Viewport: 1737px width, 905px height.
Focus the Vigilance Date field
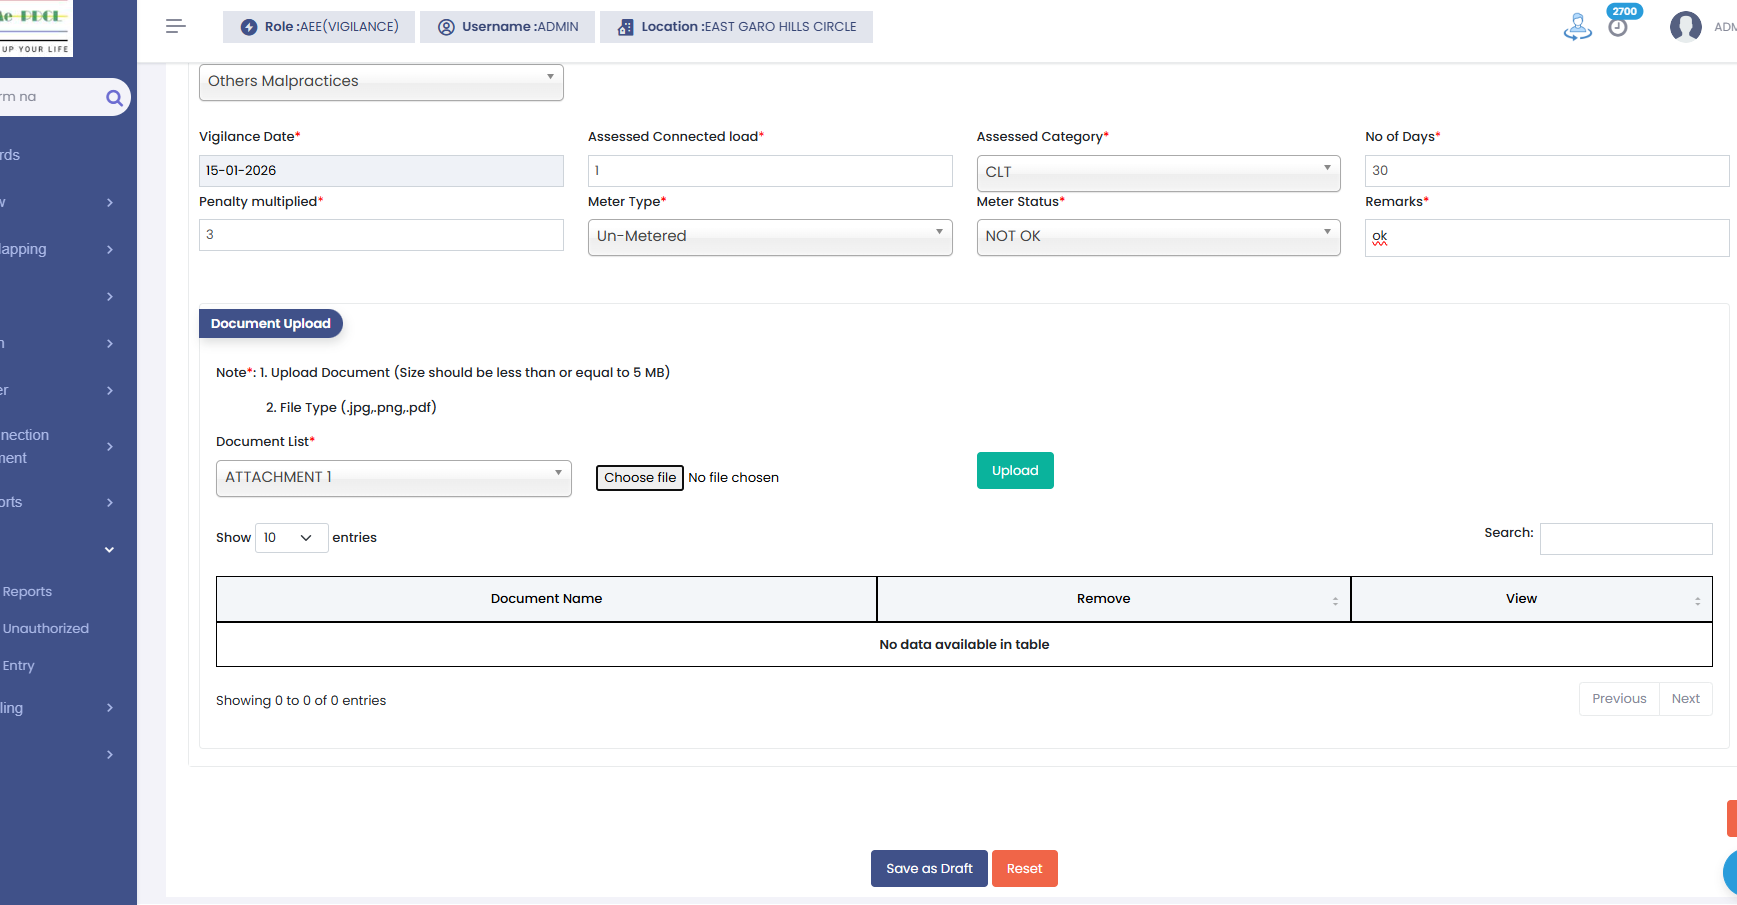point(381,171)
